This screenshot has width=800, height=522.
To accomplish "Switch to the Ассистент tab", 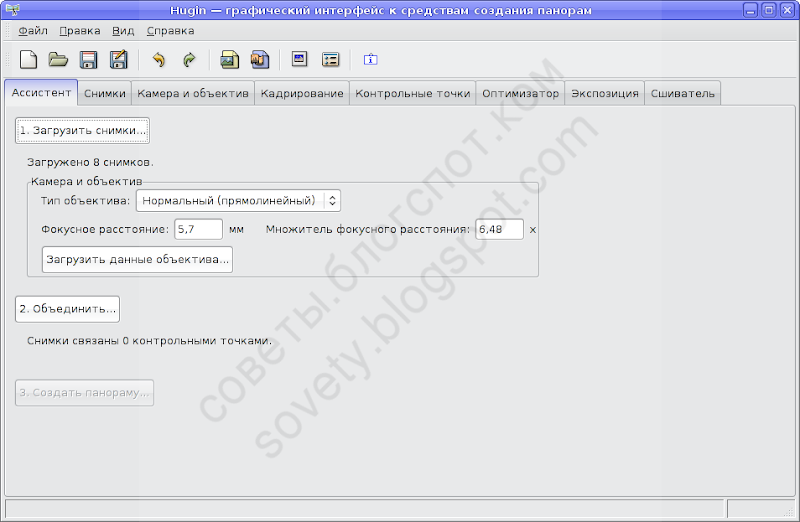I will pos(41,92).
